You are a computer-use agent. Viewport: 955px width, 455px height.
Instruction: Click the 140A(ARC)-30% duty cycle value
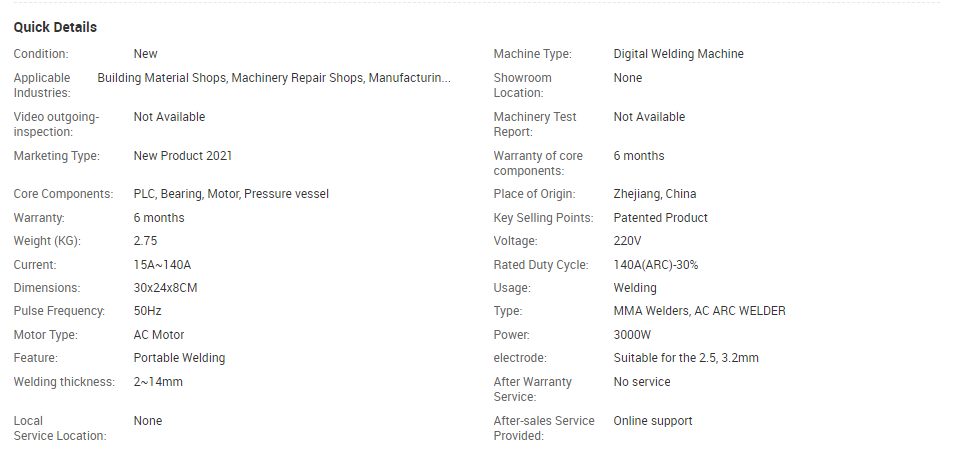pos(656,265)
